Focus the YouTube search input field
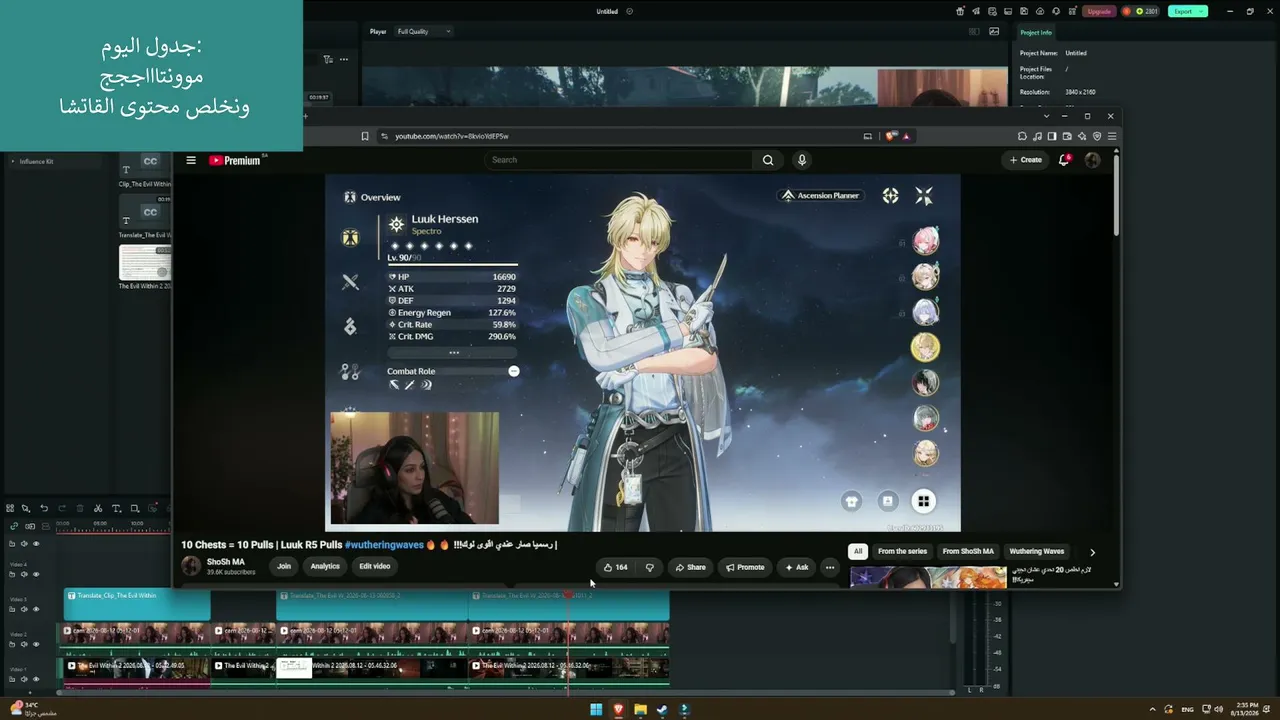 (x=619, y=160)
